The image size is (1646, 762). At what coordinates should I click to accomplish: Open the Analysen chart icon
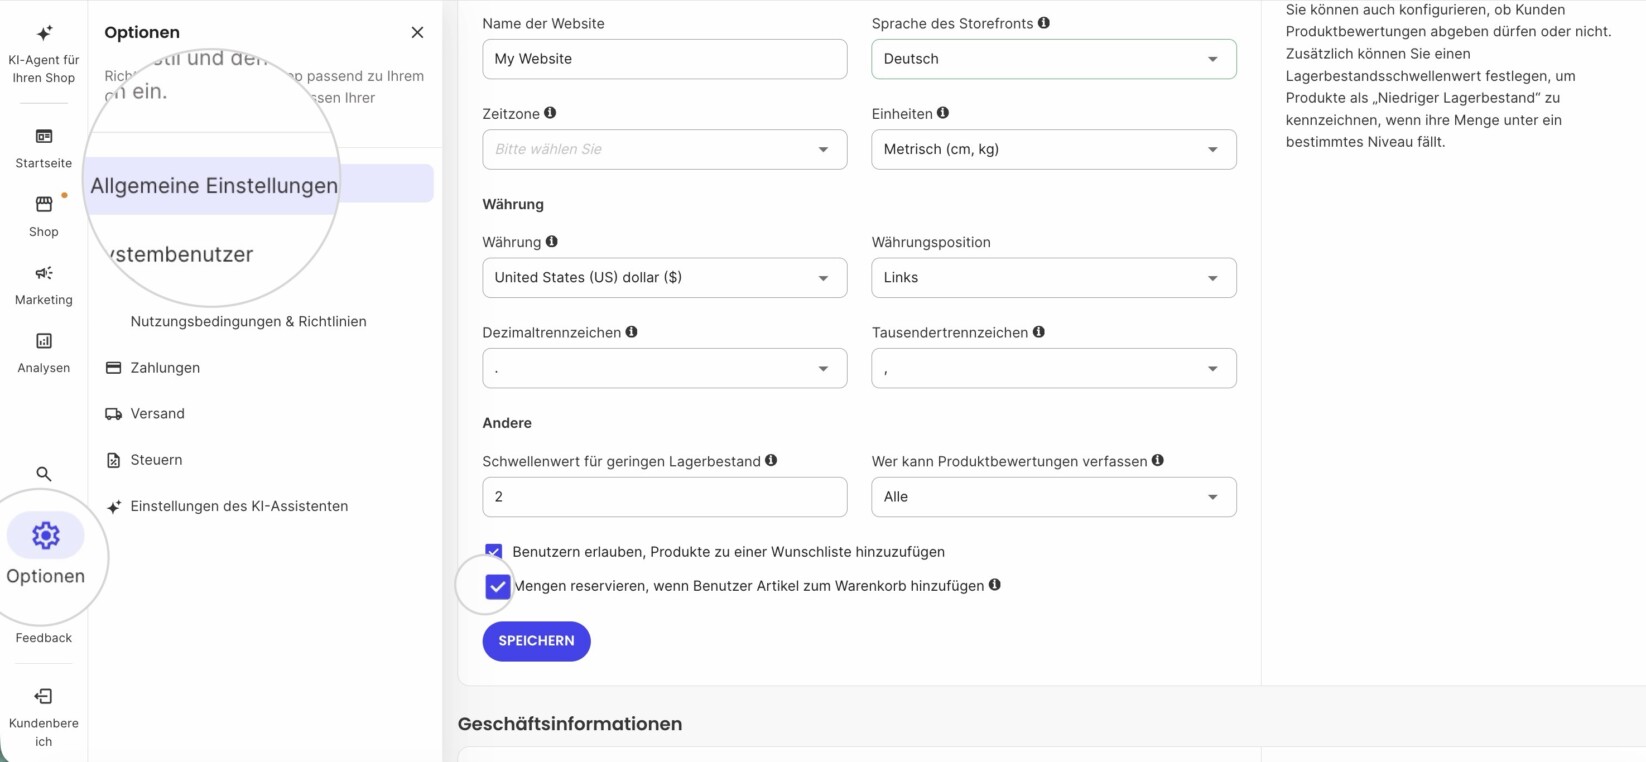pyautogui.click(x=44, y=341)
